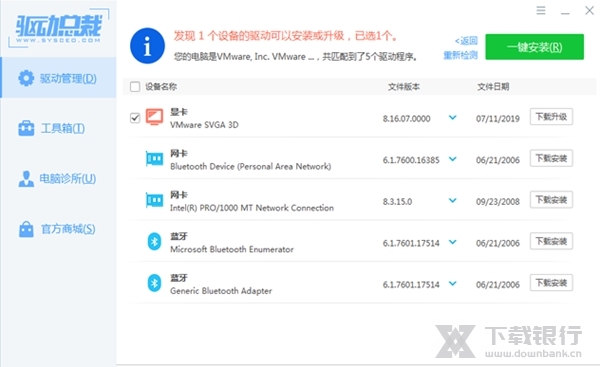This screenshot has width=600, height=367.
Task: Click the 您的电脑是VMware, Inc. description line
Action: pos(295,57)
